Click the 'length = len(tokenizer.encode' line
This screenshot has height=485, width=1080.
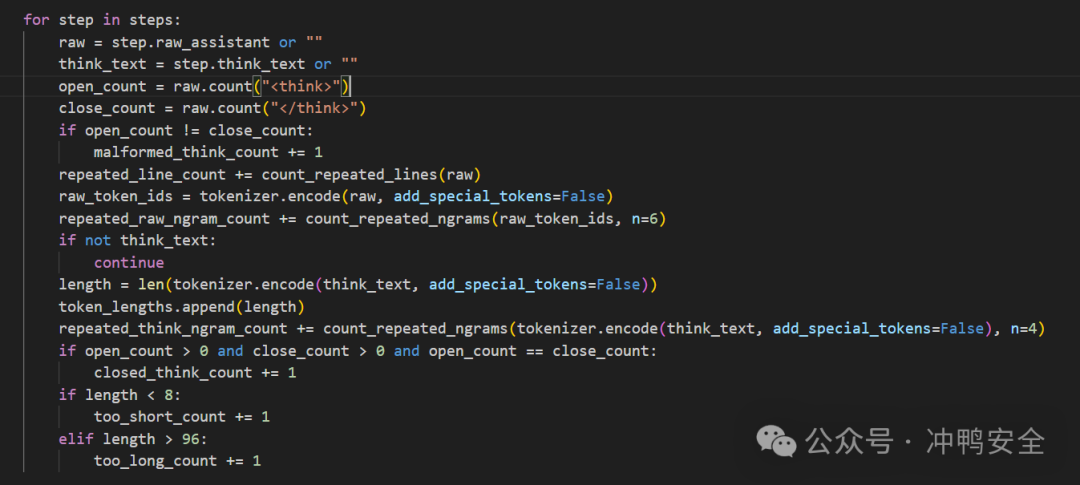358,285
